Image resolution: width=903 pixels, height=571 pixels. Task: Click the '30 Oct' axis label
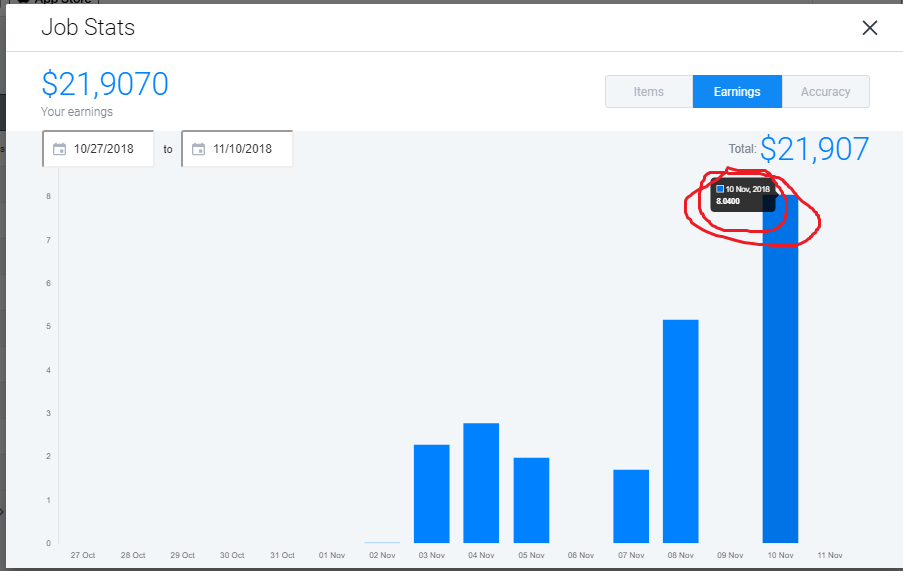click(x=232, y=555)
